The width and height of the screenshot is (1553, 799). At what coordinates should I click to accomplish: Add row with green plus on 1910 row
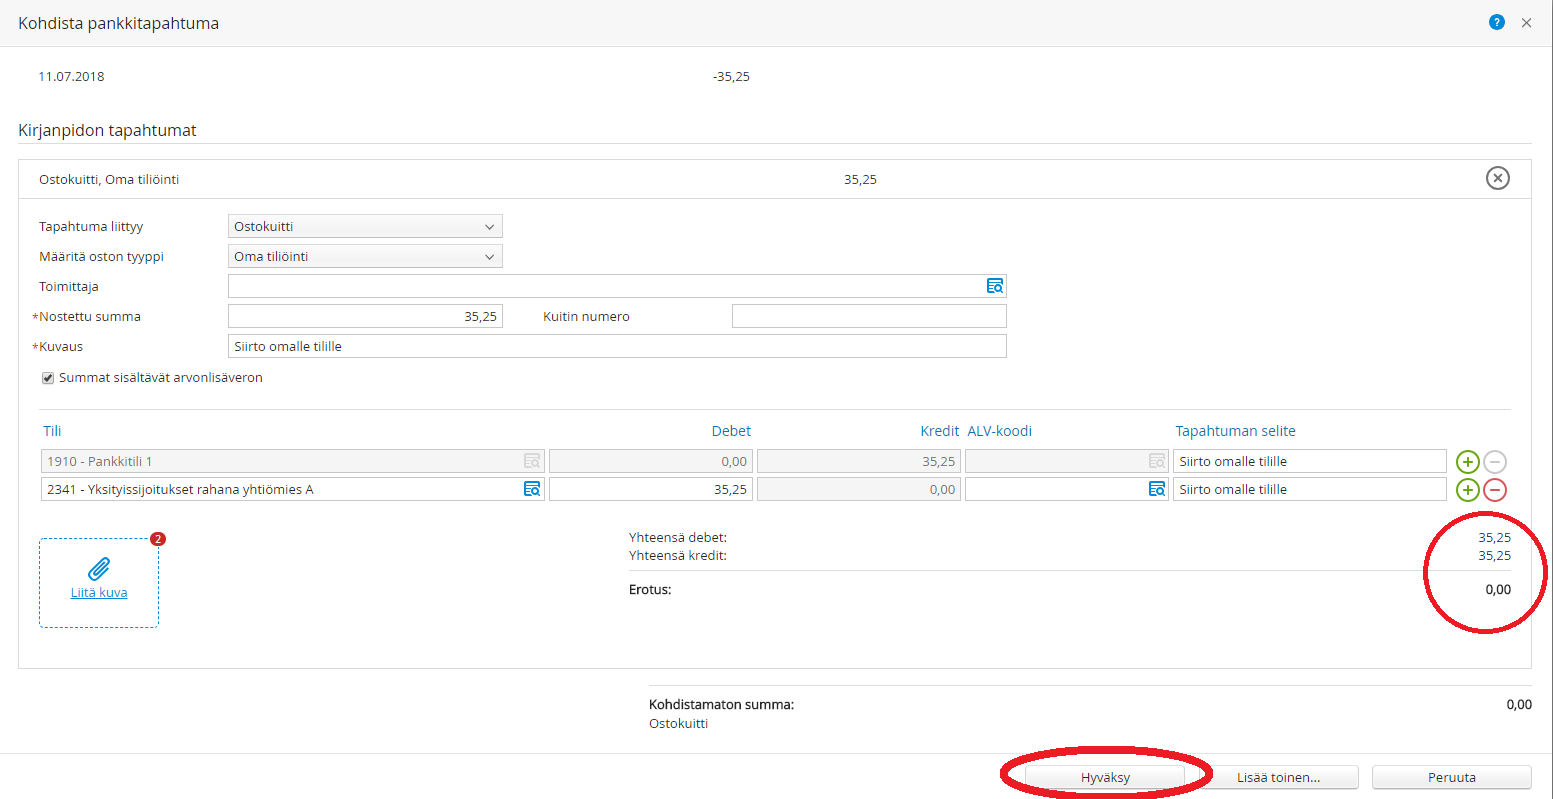[1467, 462]
